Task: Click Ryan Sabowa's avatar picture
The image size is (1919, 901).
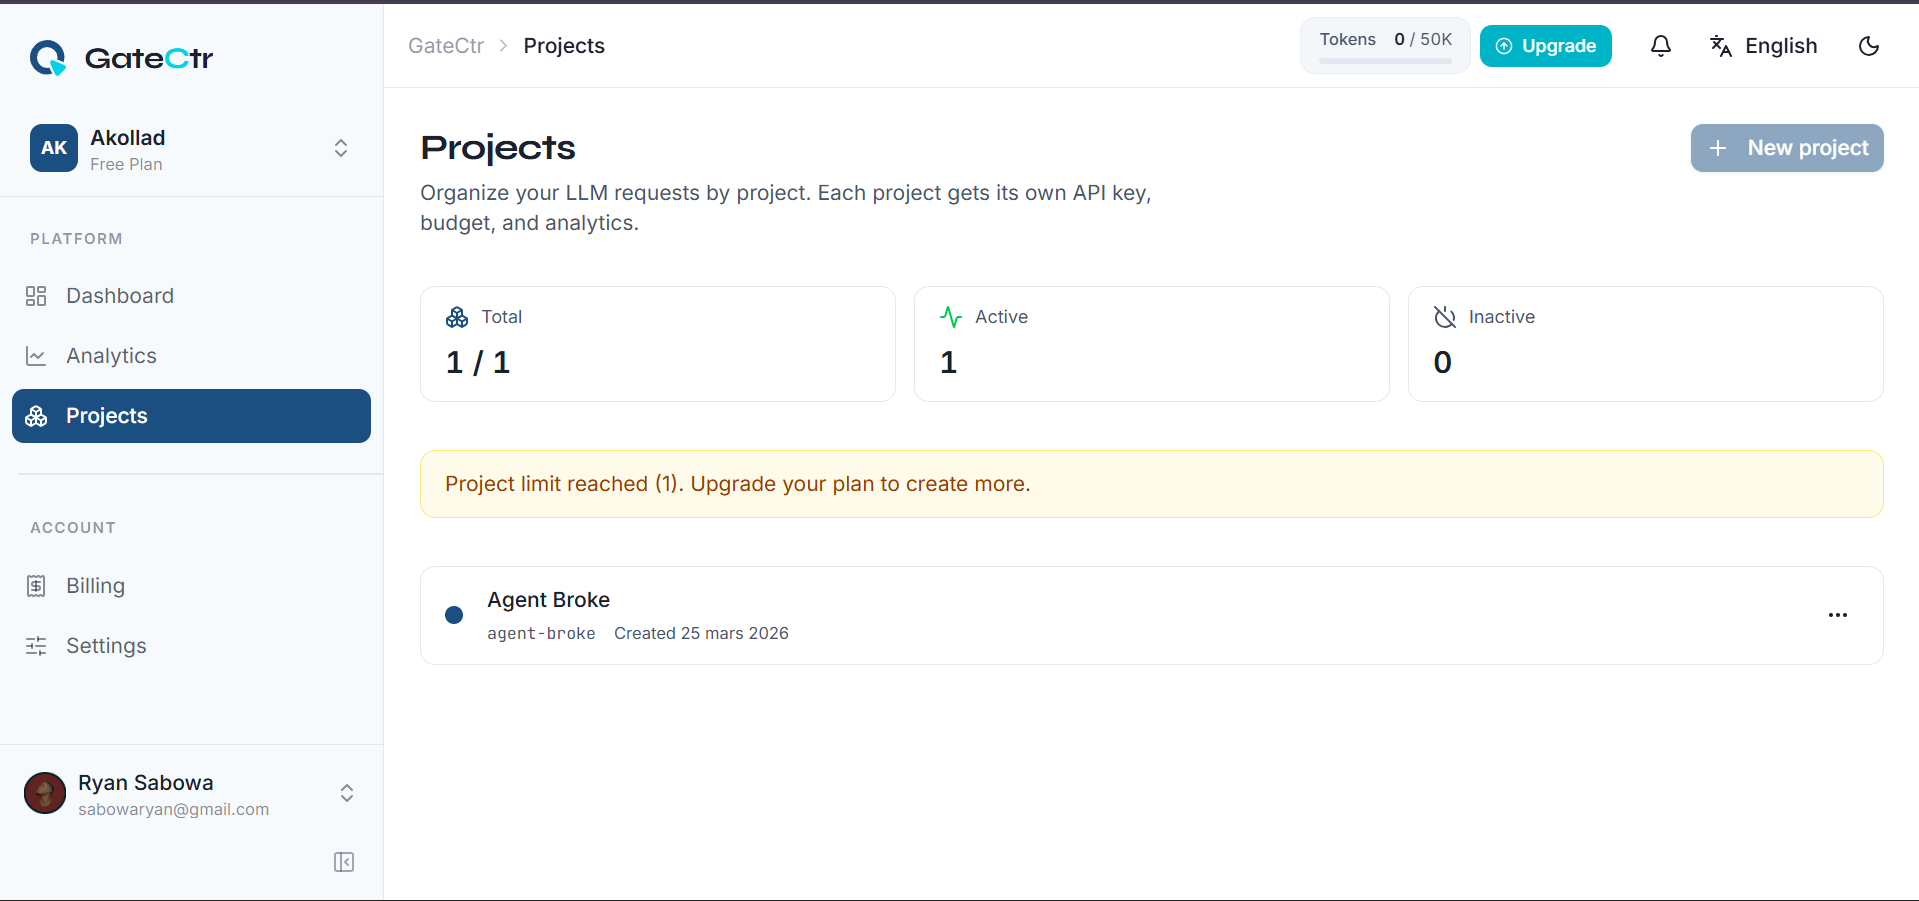Action: point(45,793)
